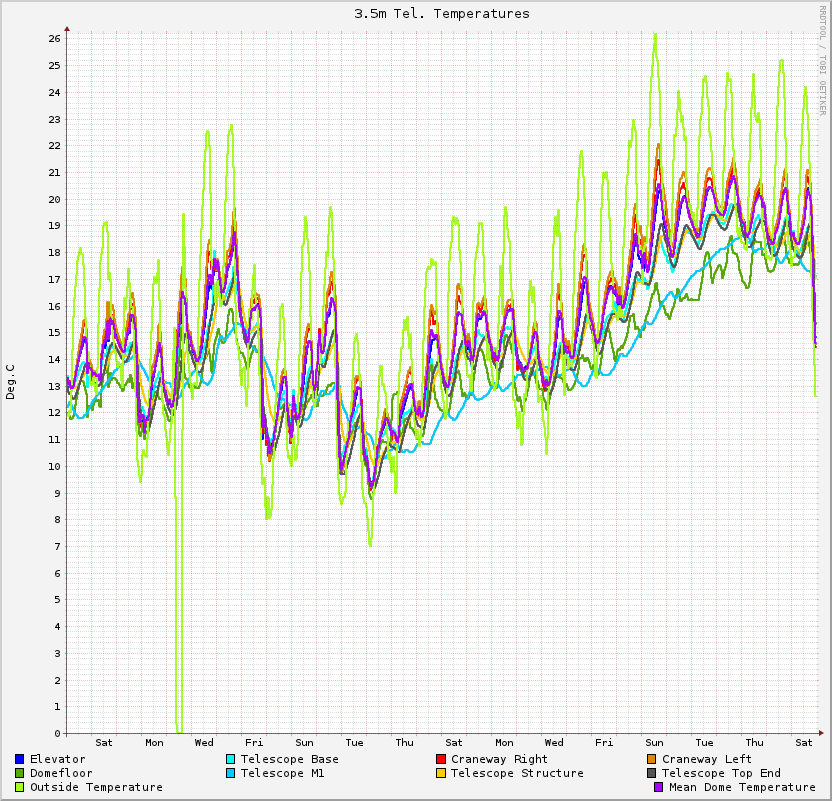This screenshot has width=832, height=801.
Task: Click the red arrow atop the y-axis
Action: [67, 27]
